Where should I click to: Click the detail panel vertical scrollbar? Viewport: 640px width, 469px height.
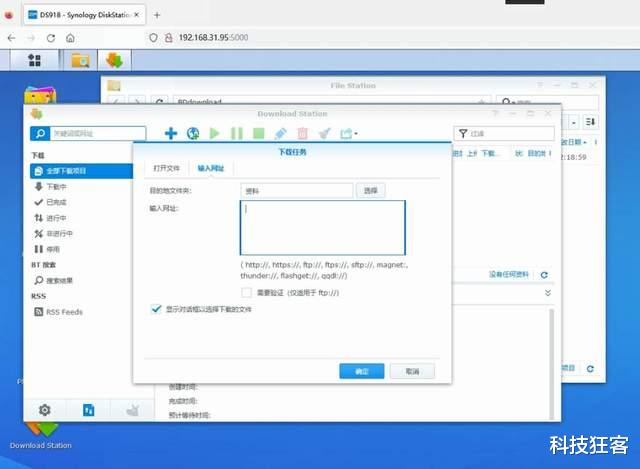(x=551, y=363)
